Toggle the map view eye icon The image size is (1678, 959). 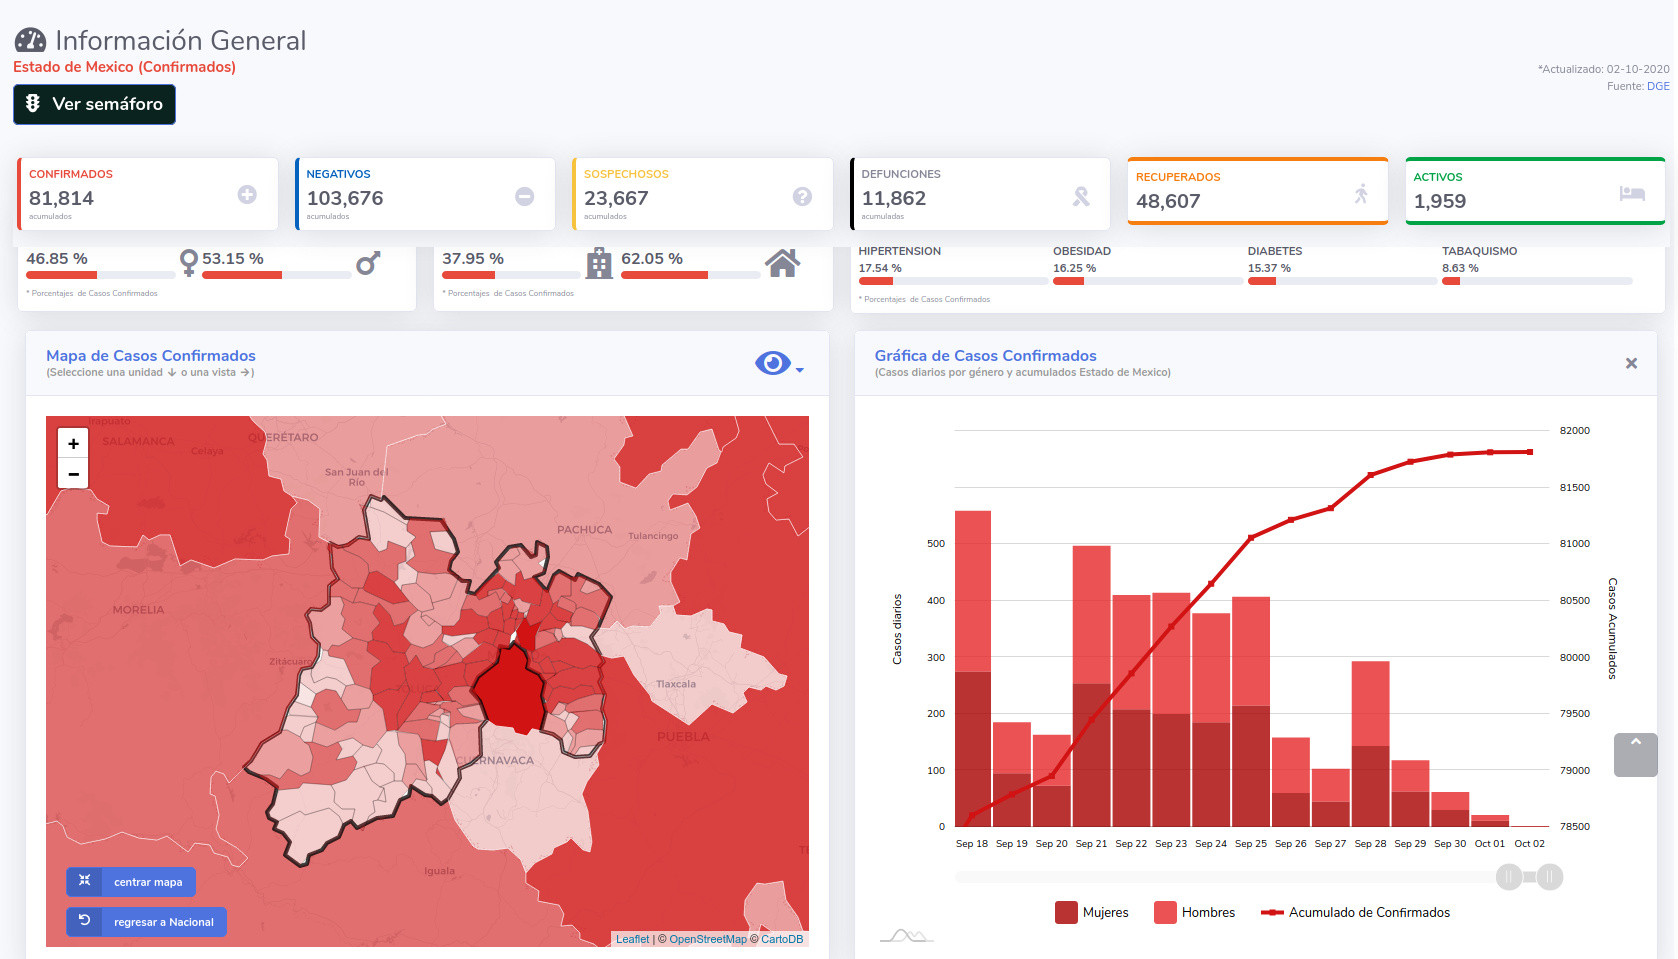pos(773,363)
